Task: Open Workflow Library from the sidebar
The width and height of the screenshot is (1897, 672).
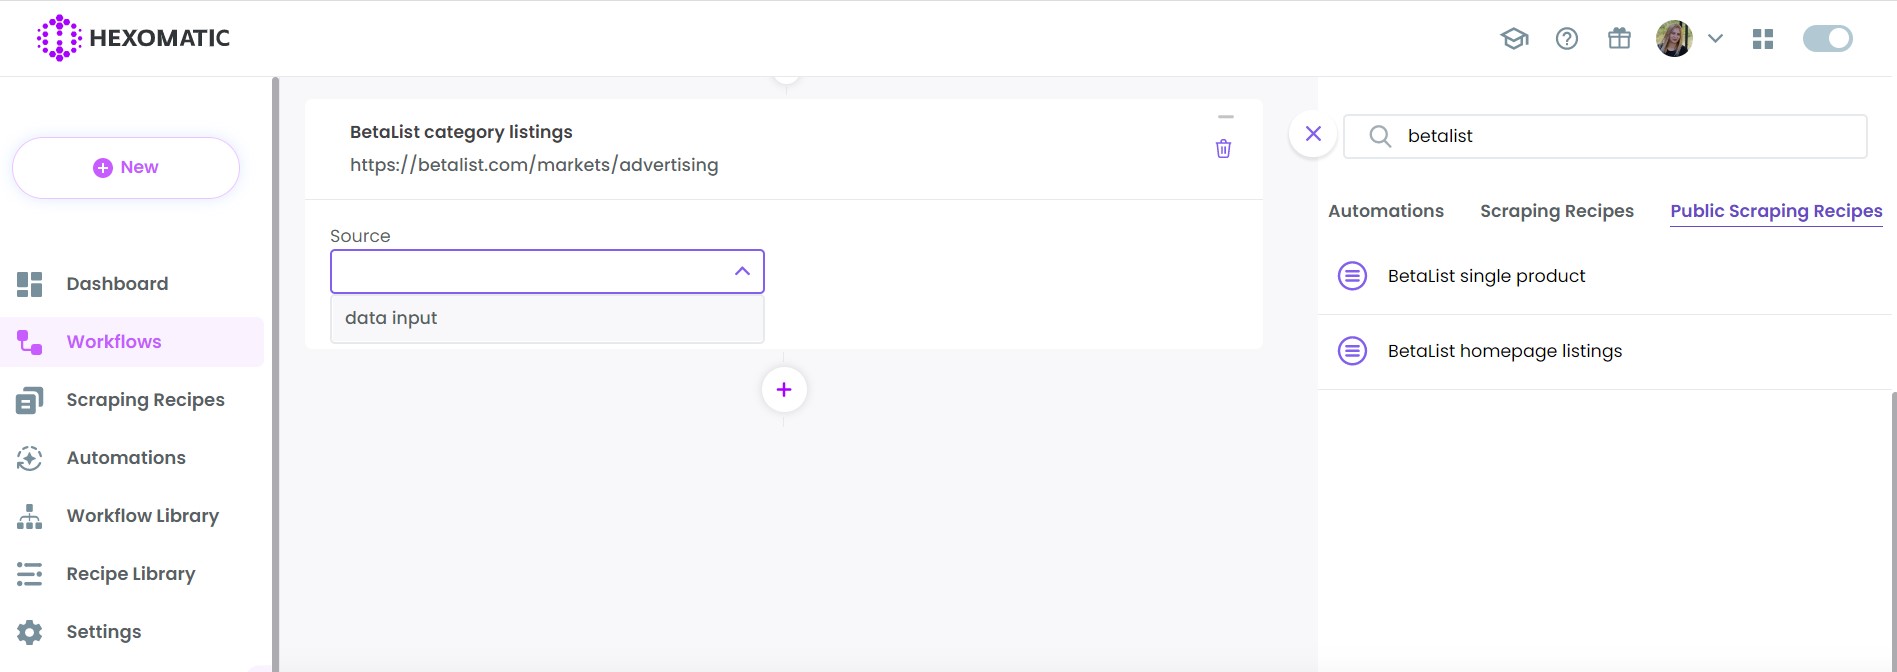Action: 142,515
